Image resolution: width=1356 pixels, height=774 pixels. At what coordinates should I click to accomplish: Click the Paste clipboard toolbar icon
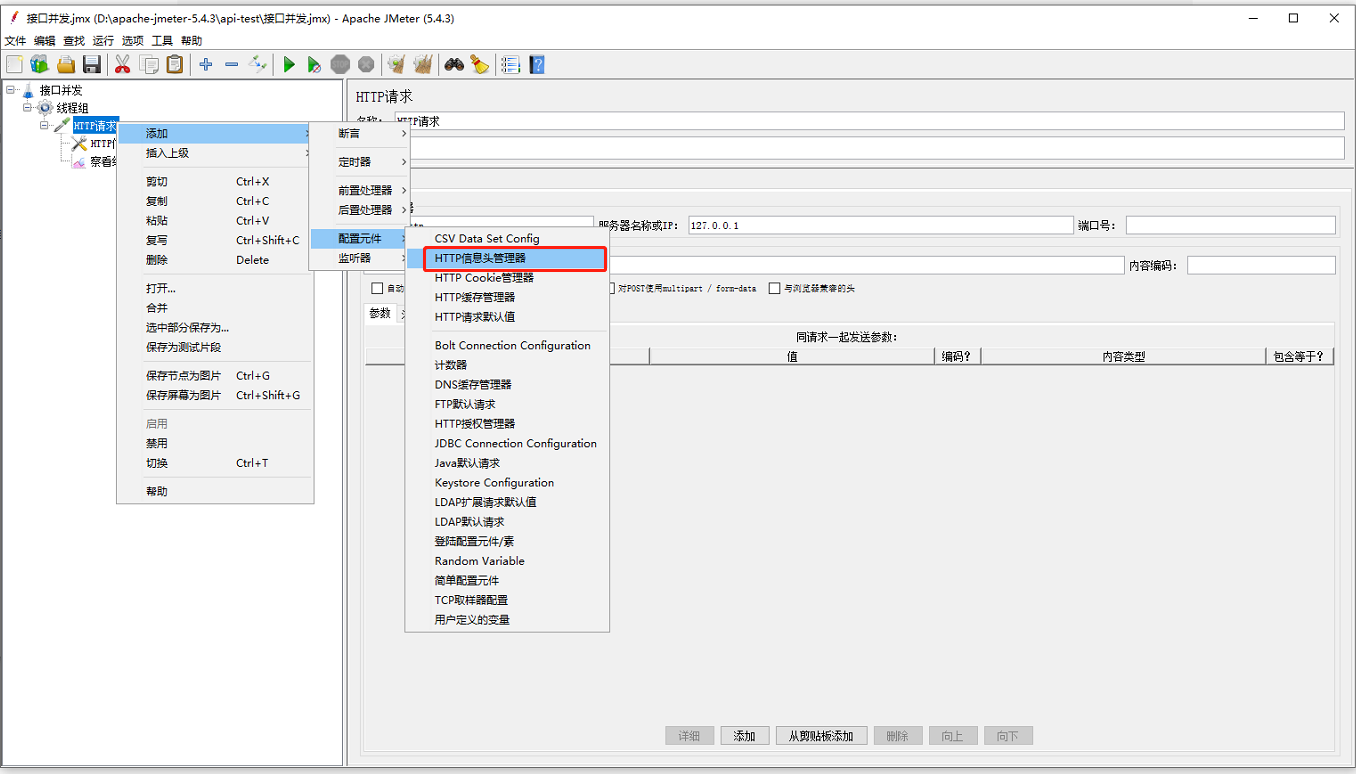coord(175,65)
